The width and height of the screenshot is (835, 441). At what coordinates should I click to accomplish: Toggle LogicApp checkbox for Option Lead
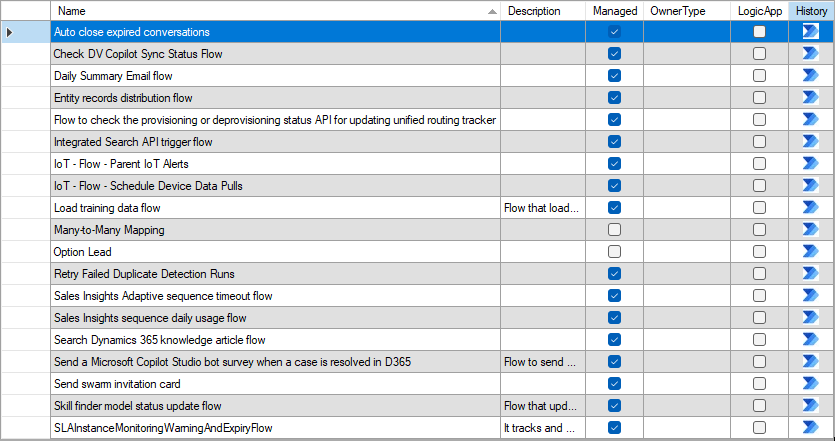click(x=759, y=252)
